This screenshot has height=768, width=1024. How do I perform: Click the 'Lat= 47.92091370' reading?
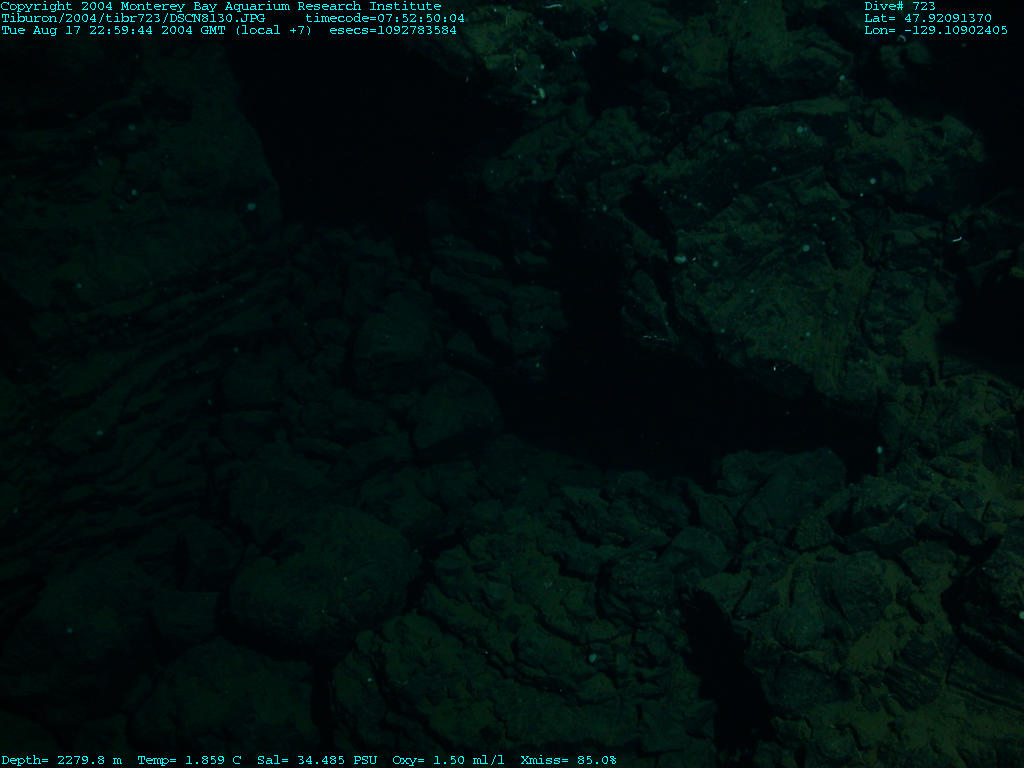coord(928,18)
